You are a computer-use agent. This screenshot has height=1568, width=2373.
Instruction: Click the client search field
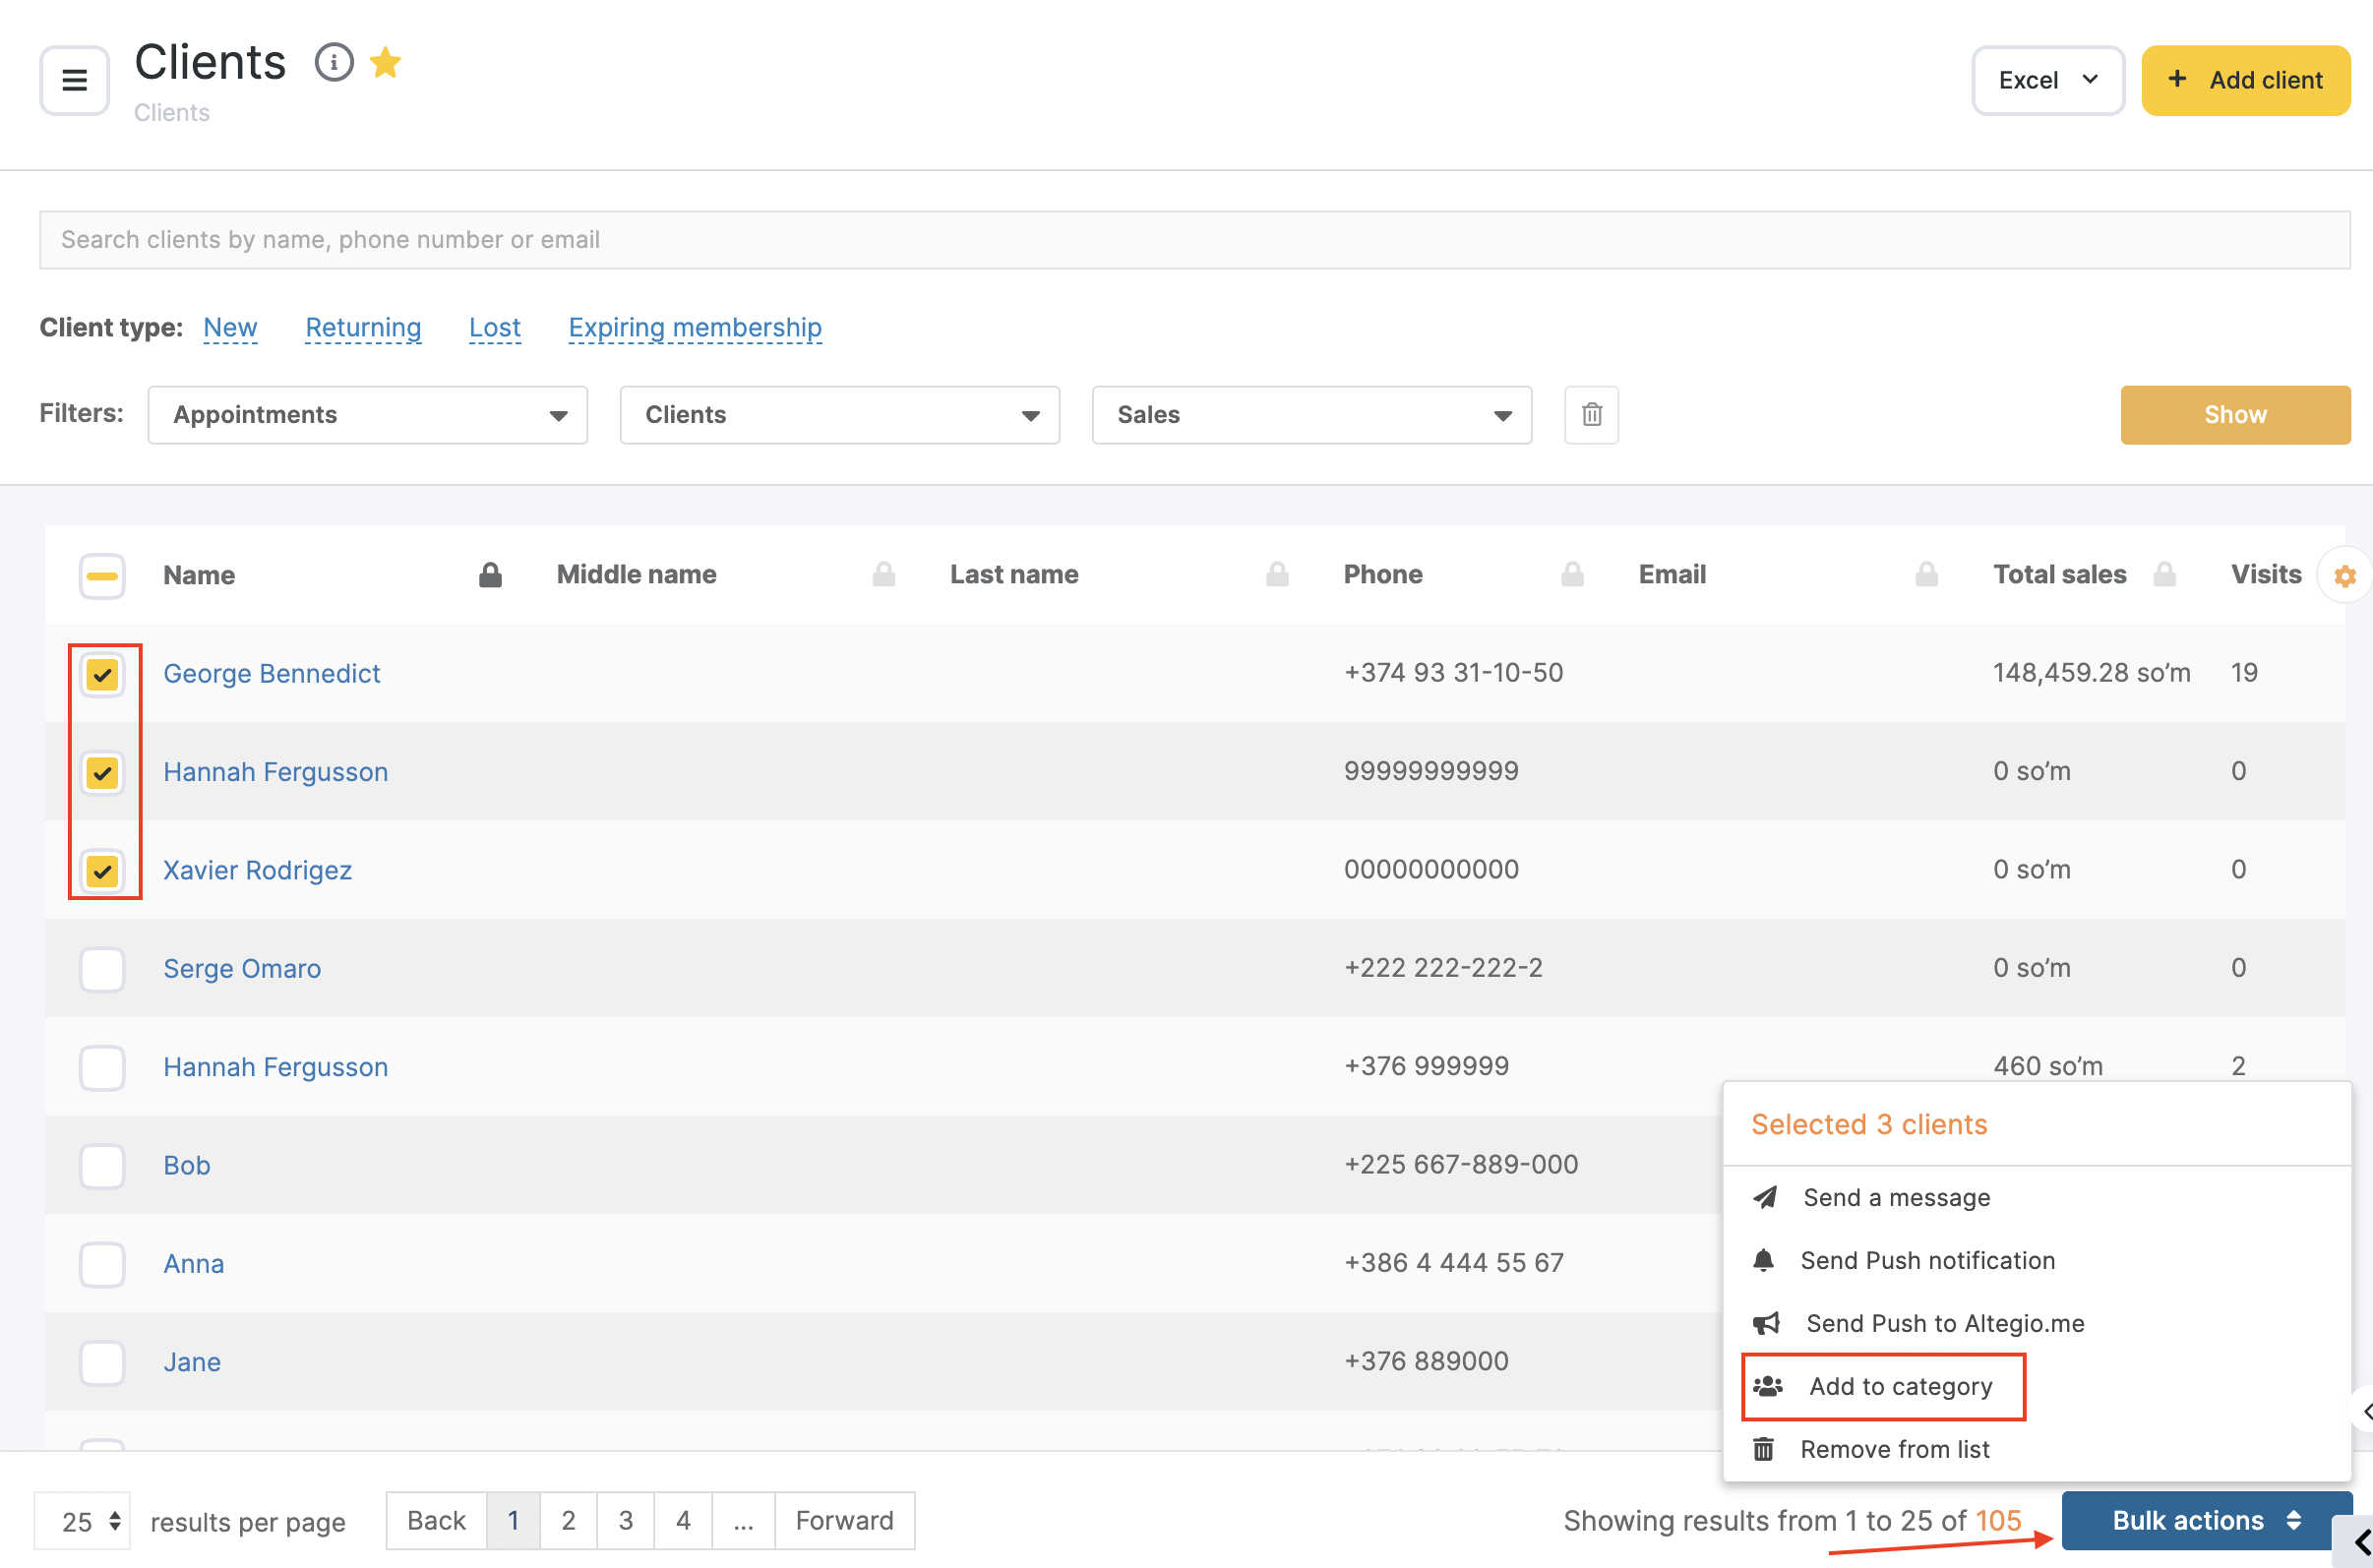tap(1194, 240)
